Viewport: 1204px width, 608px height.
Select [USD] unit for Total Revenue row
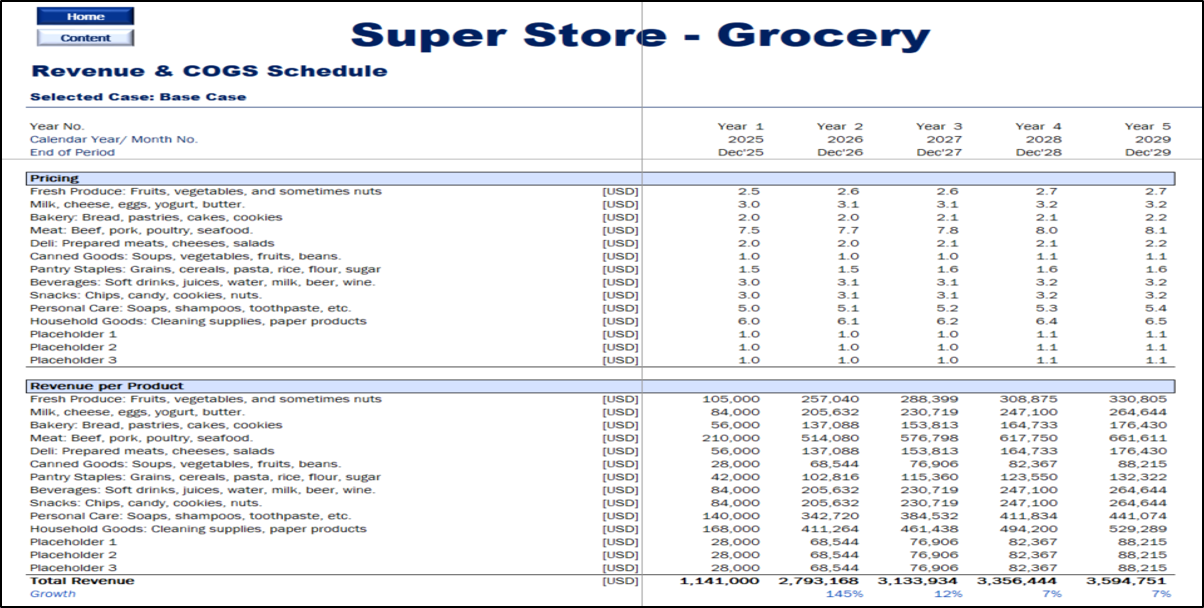click(620, 581)
